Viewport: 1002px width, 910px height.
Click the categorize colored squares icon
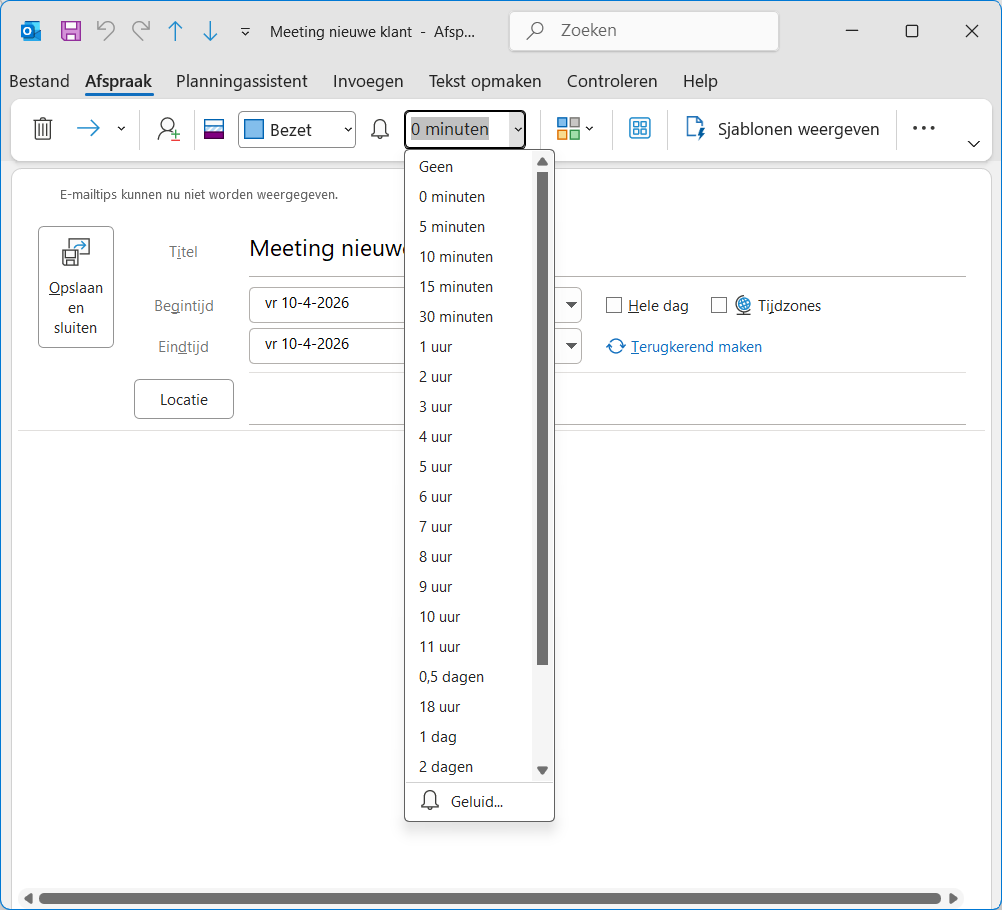pyautogui.click(x=568, y=129)
